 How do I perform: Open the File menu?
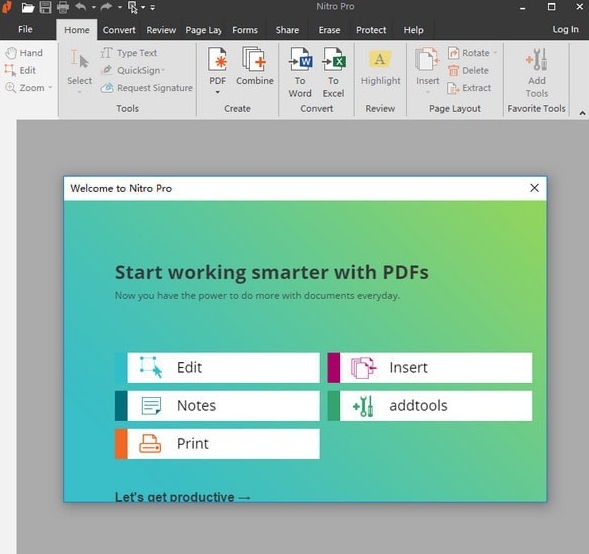(25, 29)
